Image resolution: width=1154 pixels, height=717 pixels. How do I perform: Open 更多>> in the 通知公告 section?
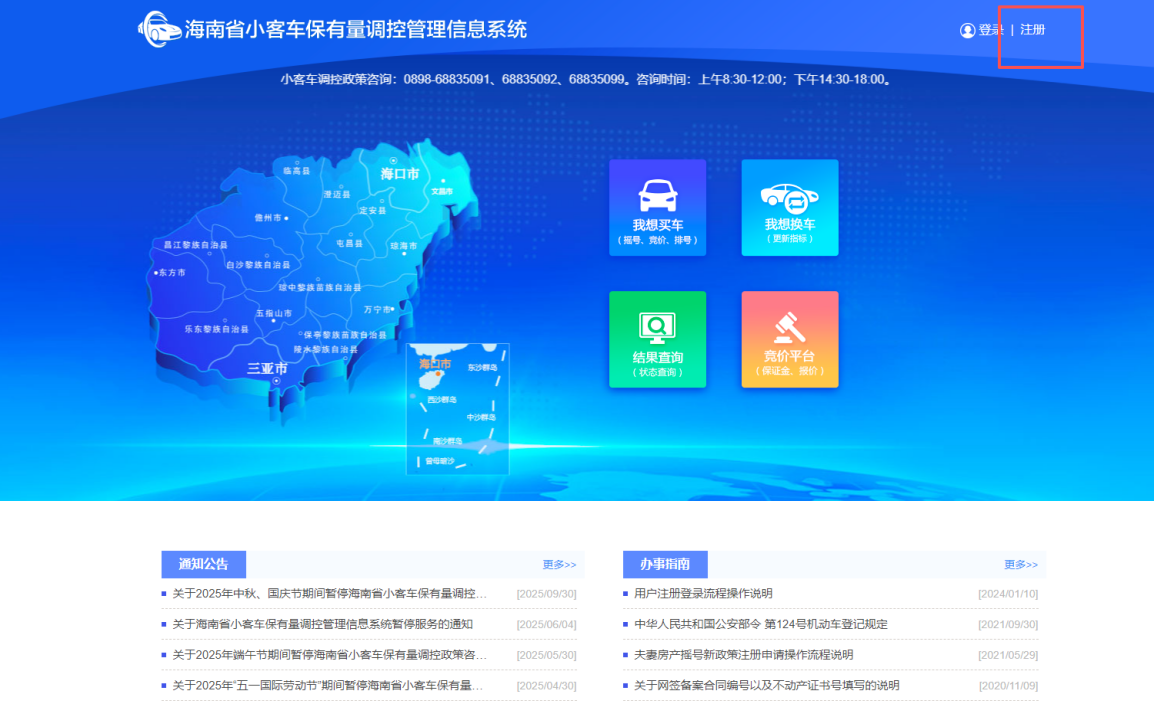559,563
